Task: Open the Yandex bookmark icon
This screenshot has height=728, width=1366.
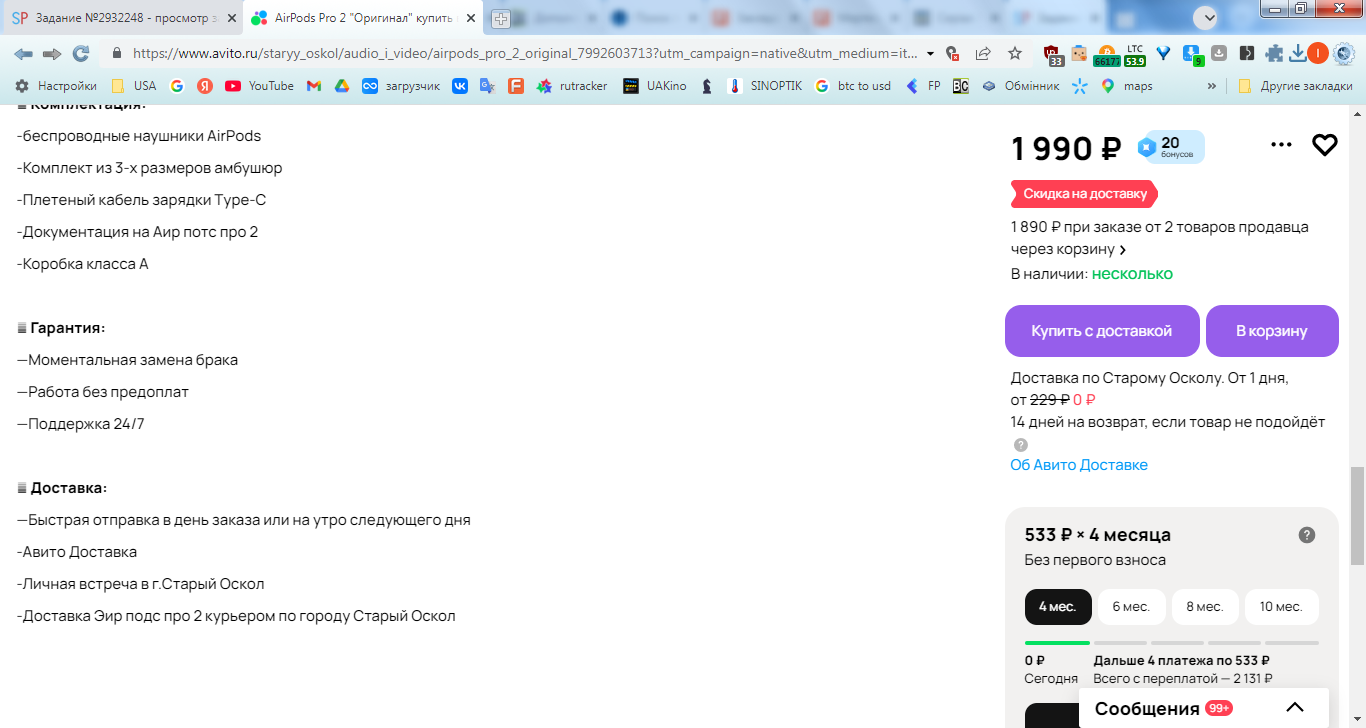Action: pyautogui.click(x=205, y=86)
